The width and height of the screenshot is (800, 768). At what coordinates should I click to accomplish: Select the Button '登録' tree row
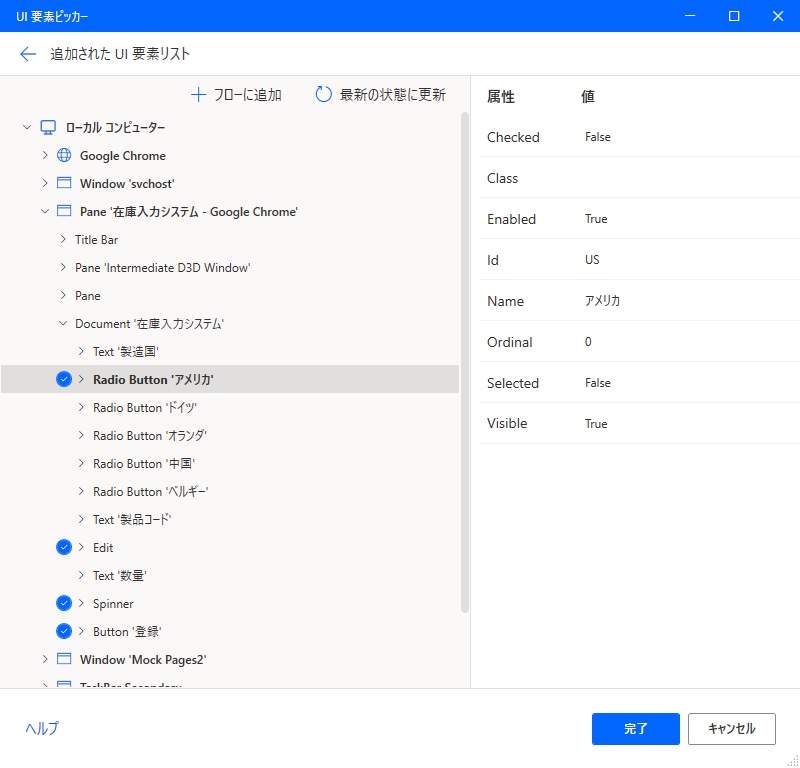230,631
